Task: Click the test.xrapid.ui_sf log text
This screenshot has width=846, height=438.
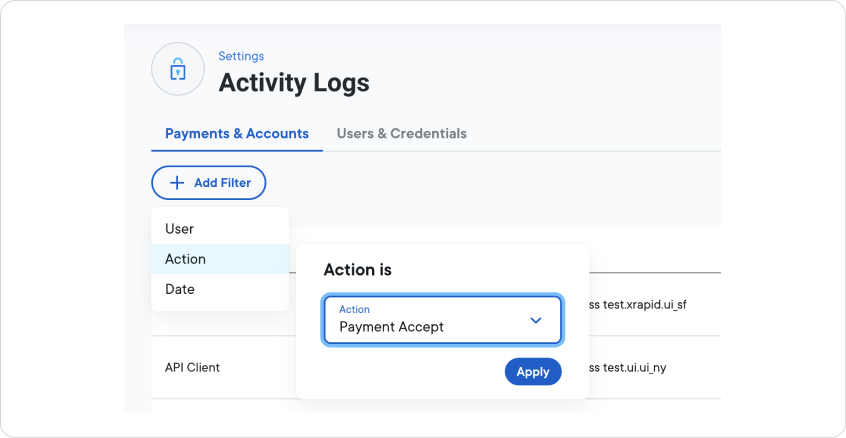Action: 645,304
